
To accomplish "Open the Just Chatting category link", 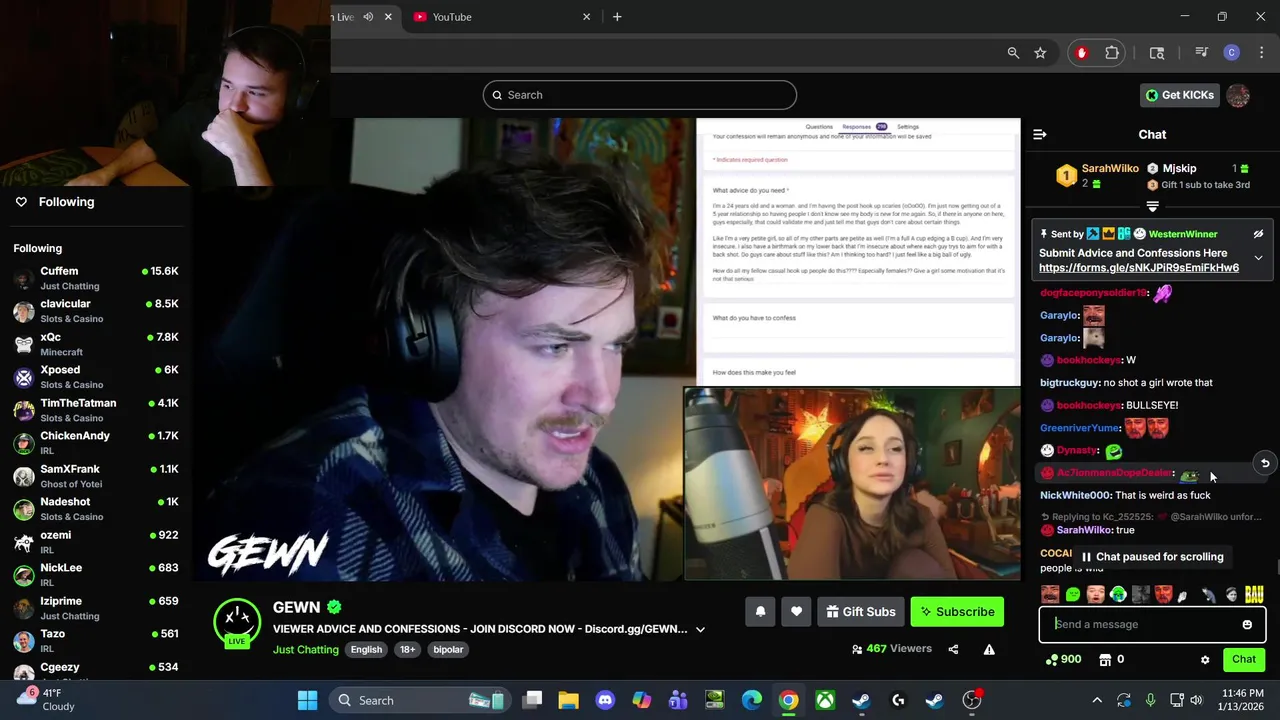I will click(306, 649).
